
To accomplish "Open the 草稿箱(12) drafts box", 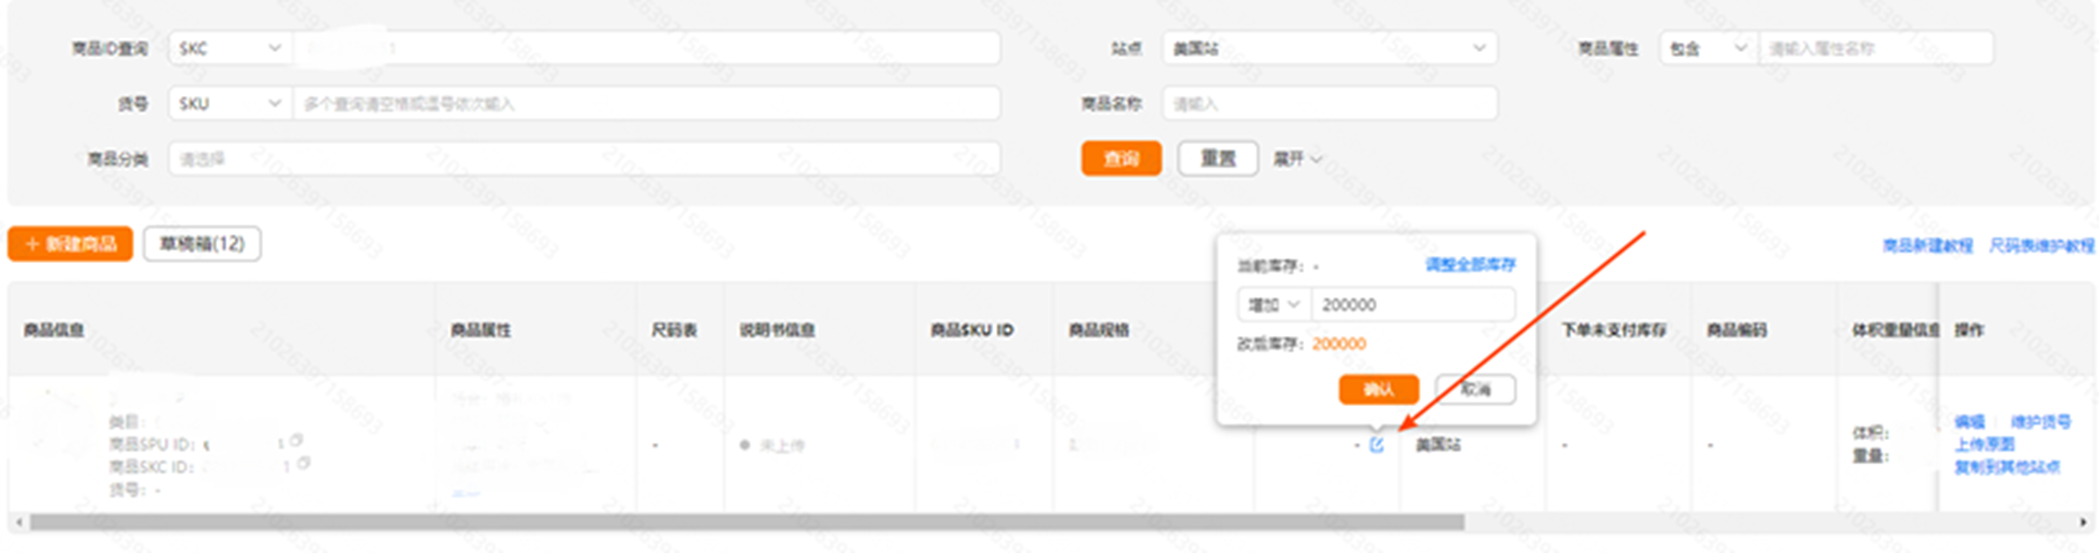I will (x=202, y=244).
